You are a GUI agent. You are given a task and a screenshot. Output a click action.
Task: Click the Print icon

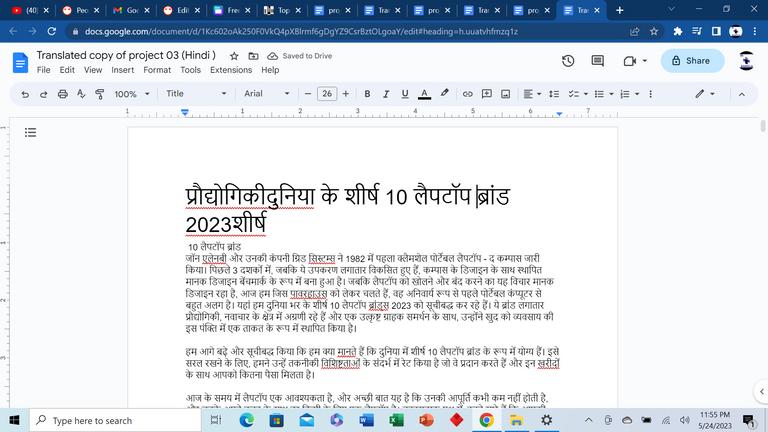tap(63, 94)
